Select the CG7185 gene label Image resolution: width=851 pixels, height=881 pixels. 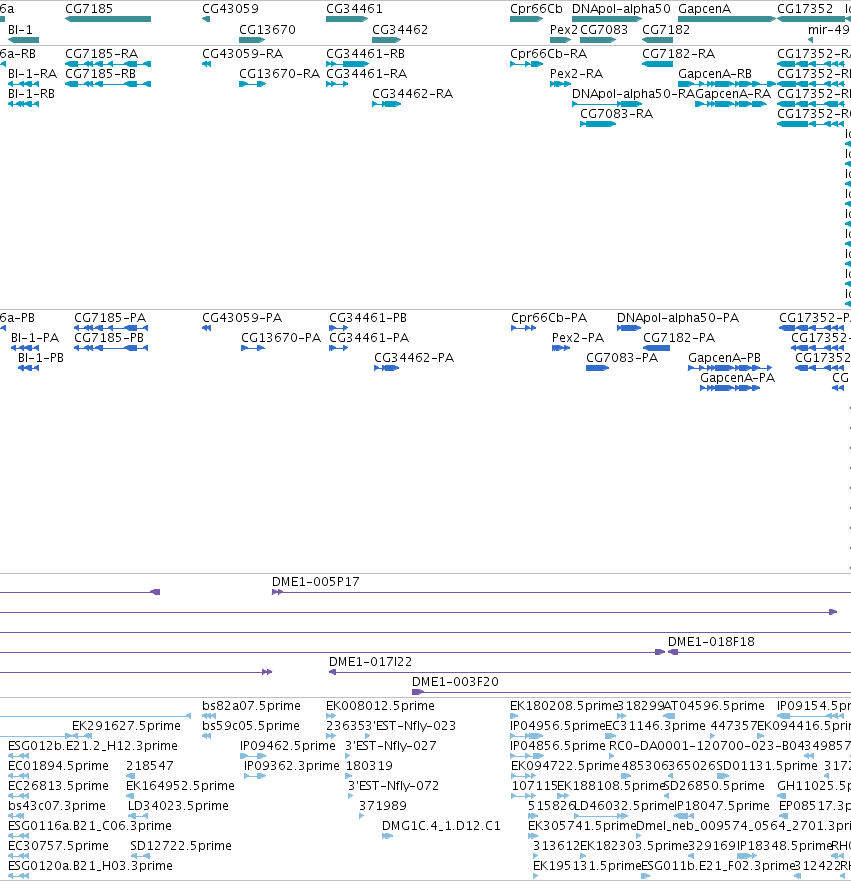tap(89, 9)
